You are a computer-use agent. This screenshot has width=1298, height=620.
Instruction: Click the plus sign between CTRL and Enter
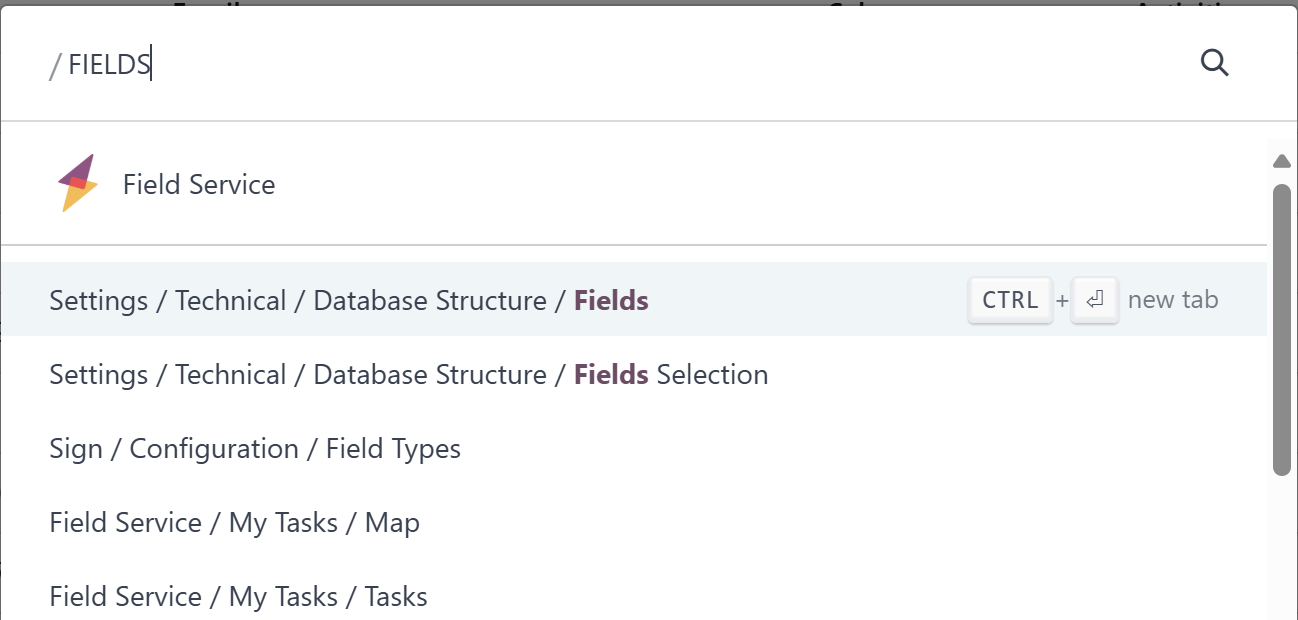click(1062, 300)
